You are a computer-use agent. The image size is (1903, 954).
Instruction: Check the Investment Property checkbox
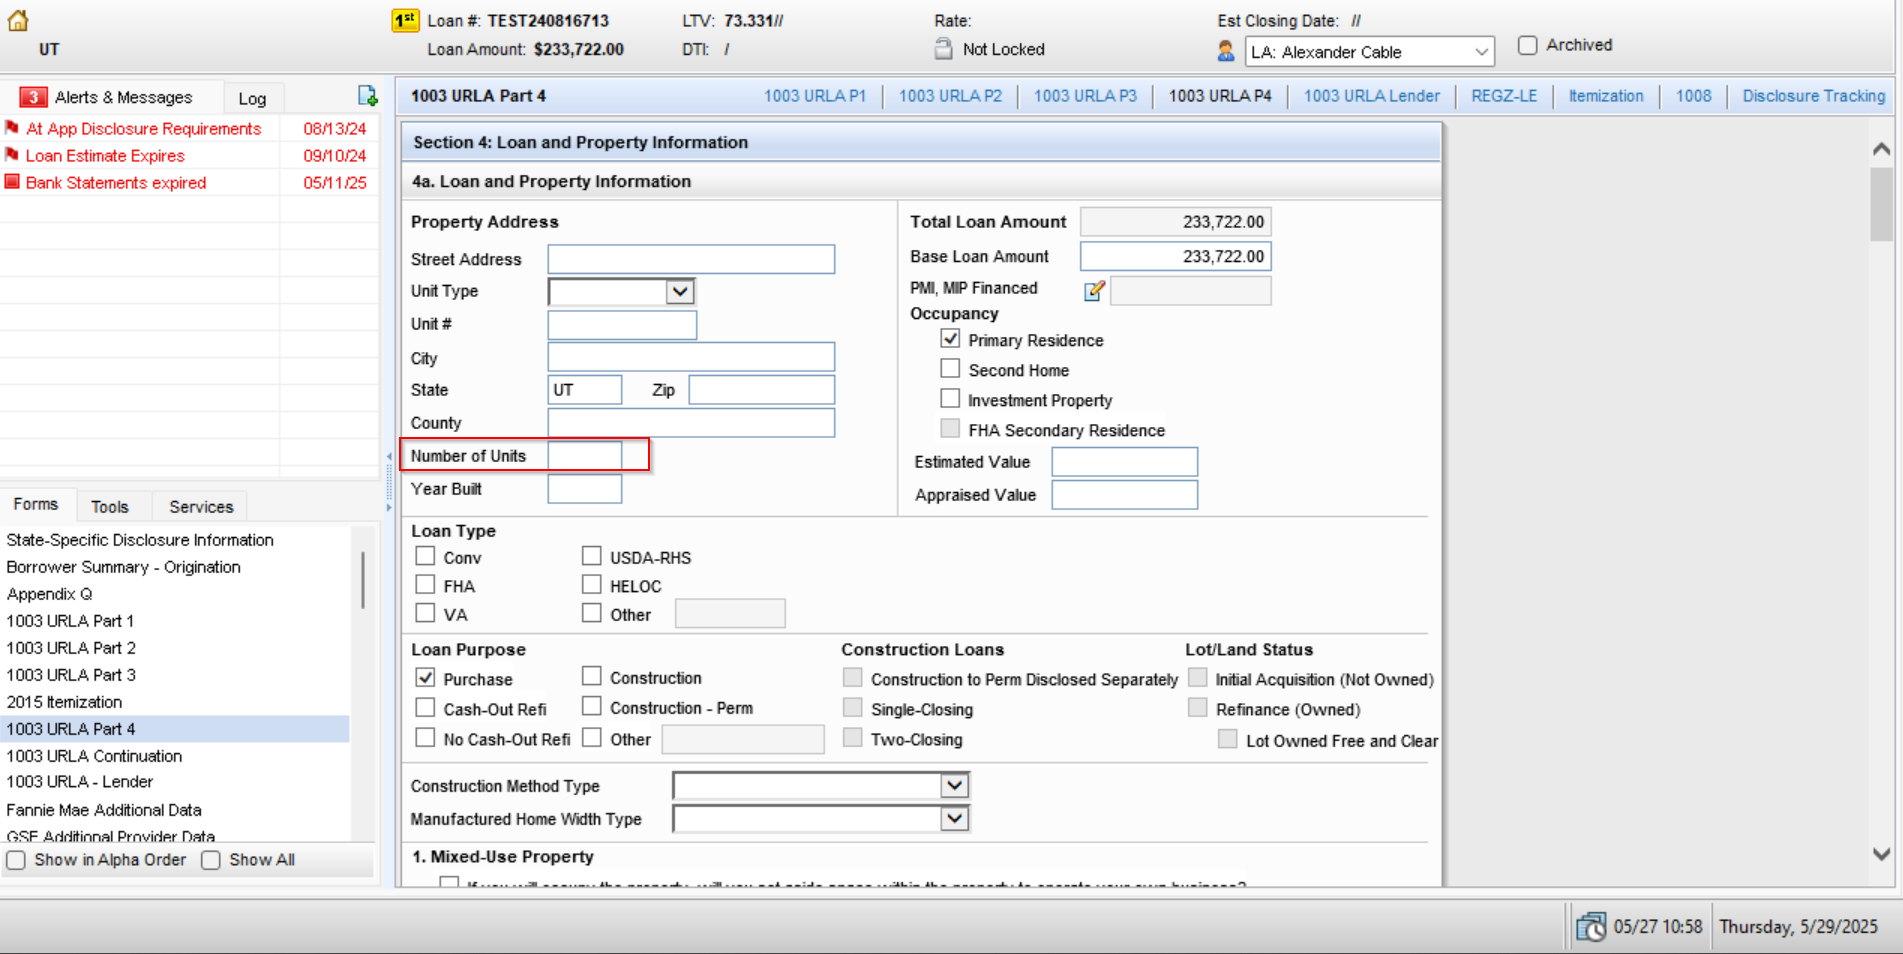tap(950, 399)
